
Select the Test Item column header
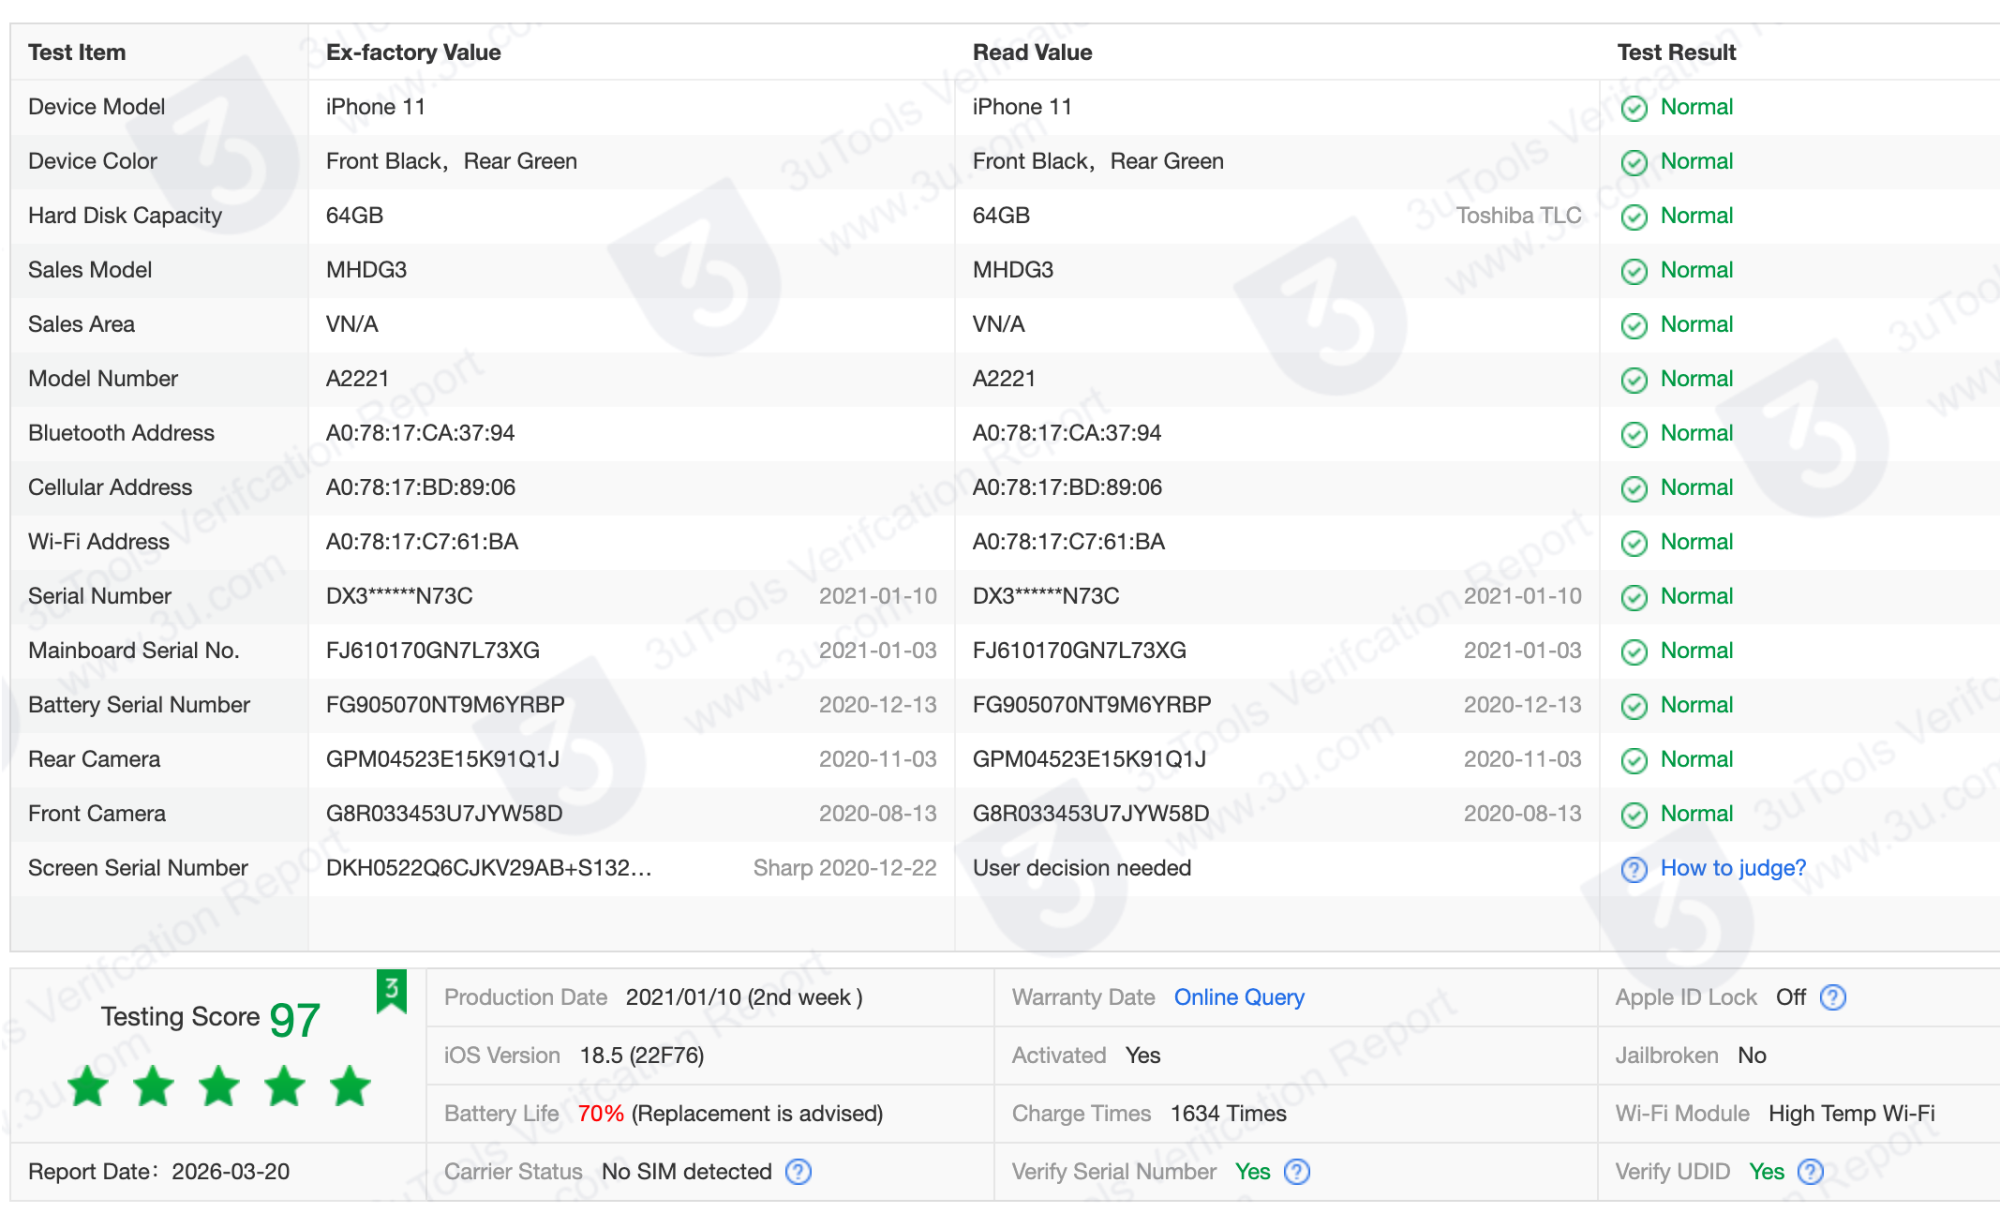coord(77,52)
